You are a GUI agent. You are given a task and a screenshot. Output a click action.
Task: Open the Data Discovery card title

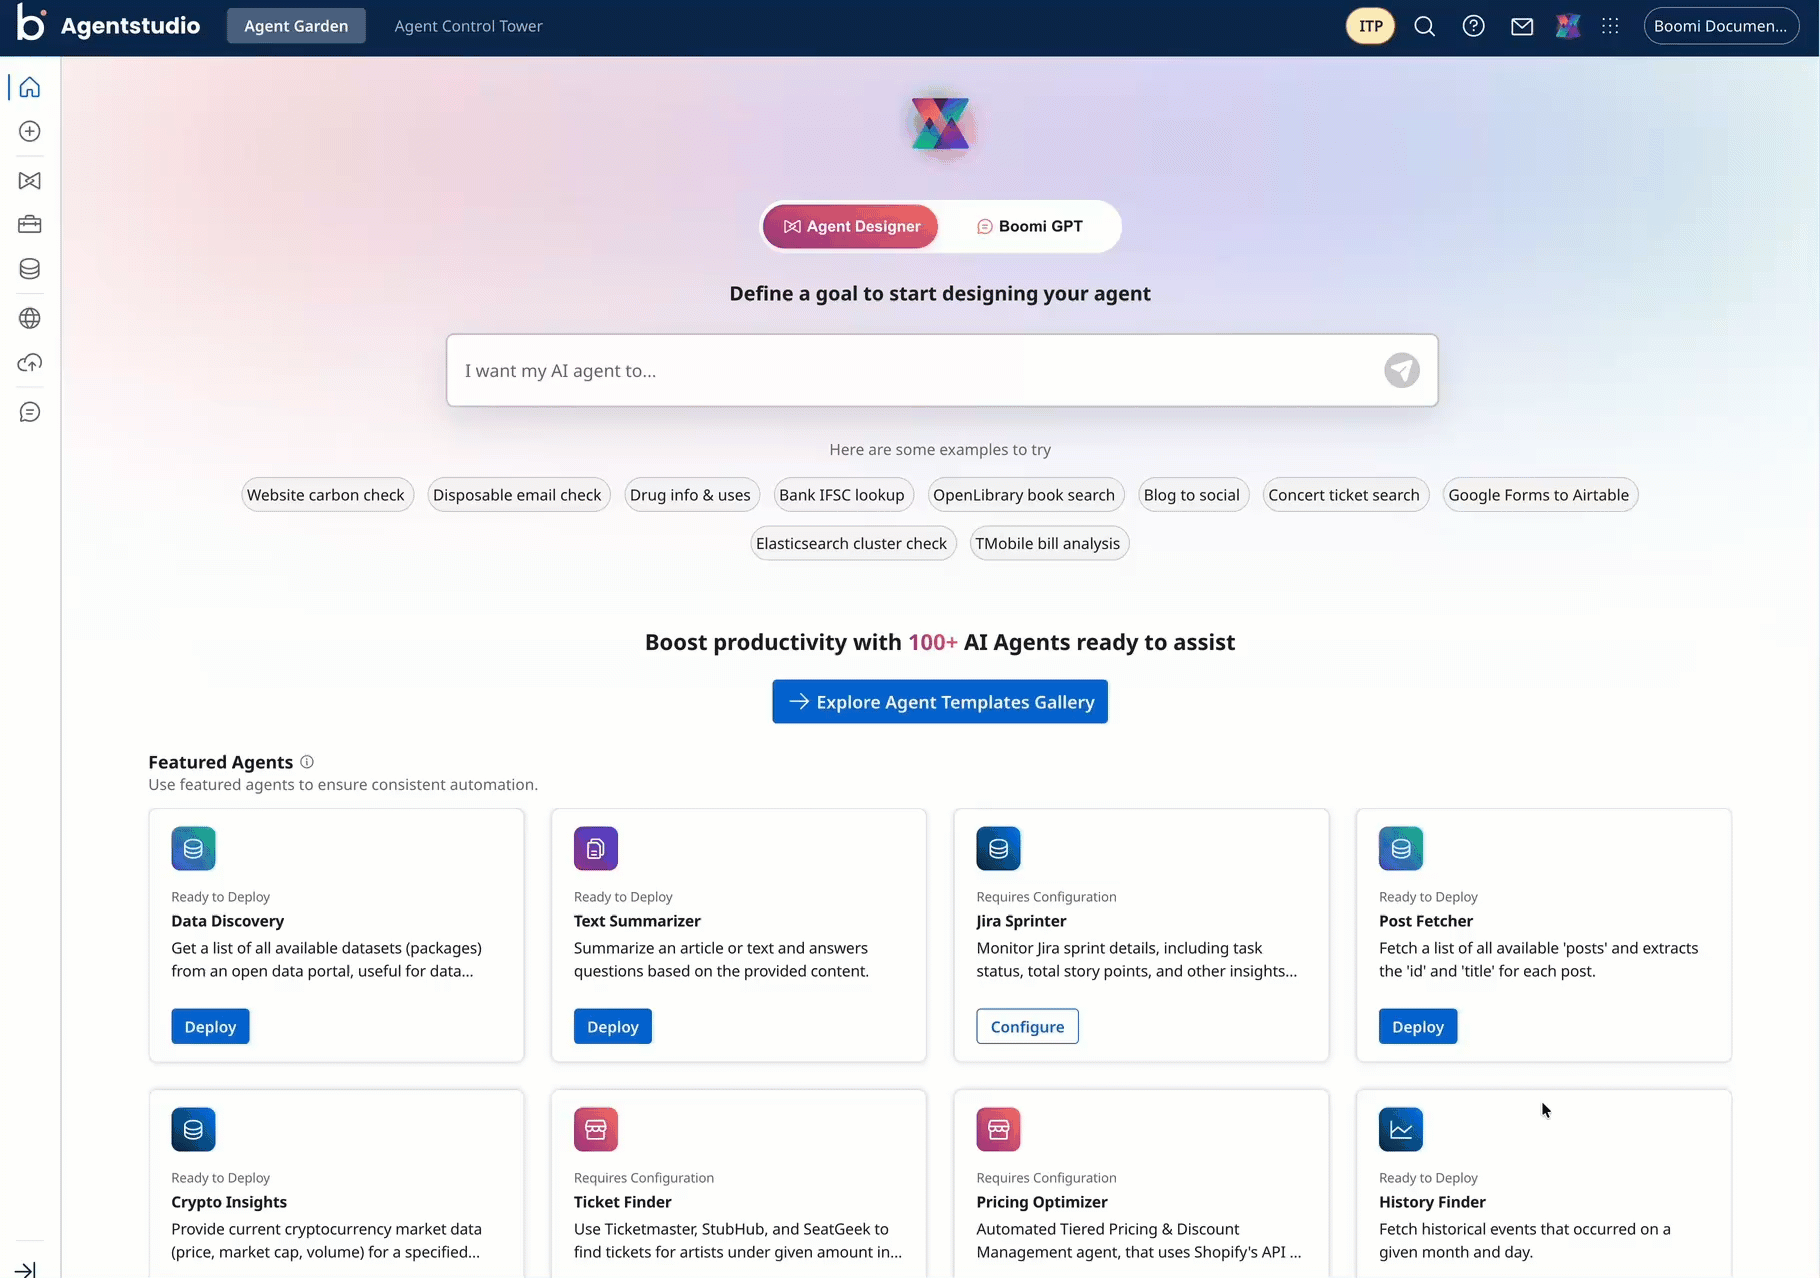click(x=228, y=921)
